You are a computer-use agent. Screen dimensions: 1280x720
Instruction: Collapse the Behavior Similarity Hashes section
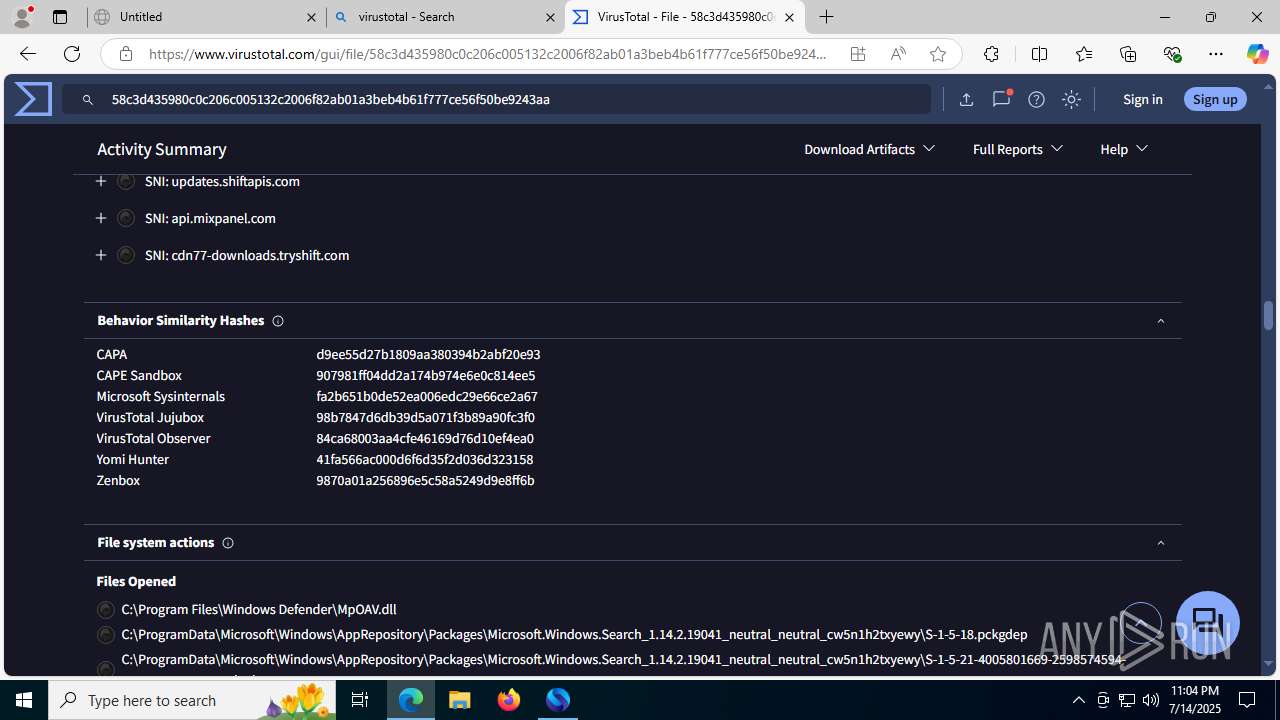coord(1161,321)
